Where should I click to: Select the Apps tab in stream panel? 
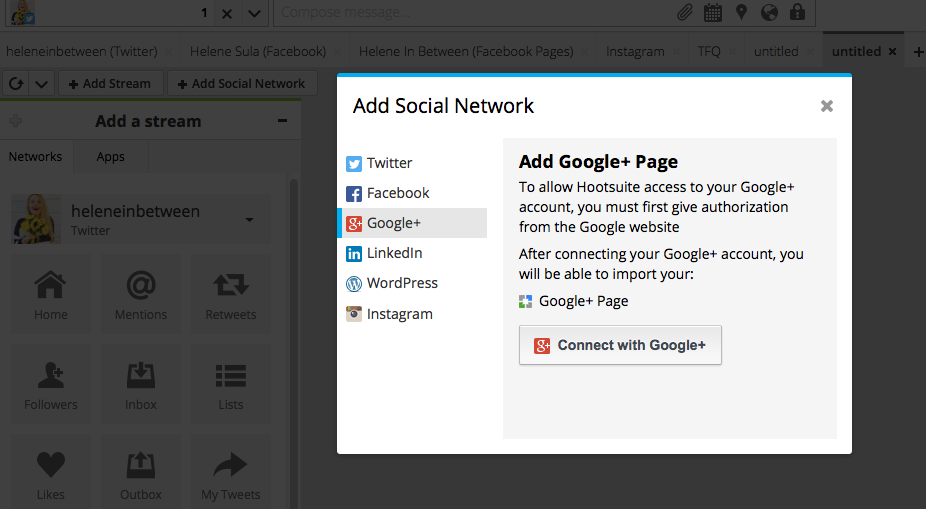pos(110,156)
